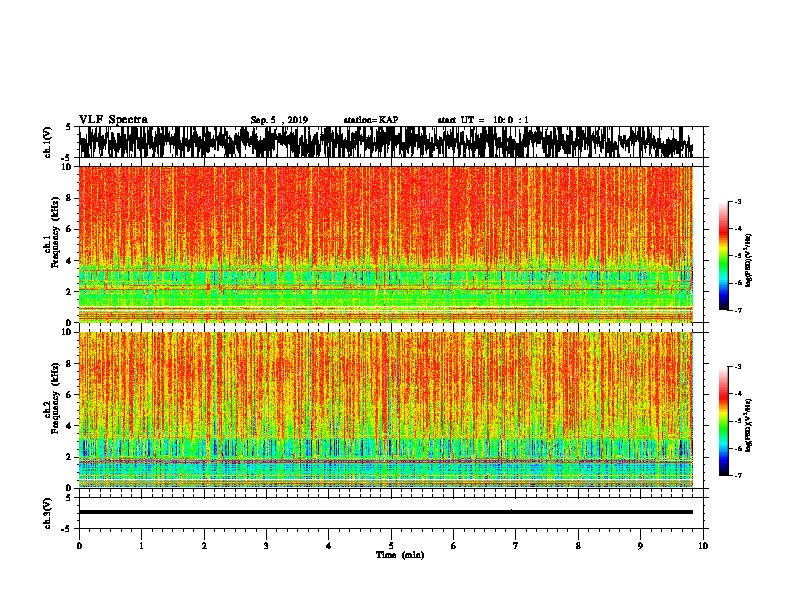
Task: Click the ch.3 flat voltage trace
Action: coord(385,512)
